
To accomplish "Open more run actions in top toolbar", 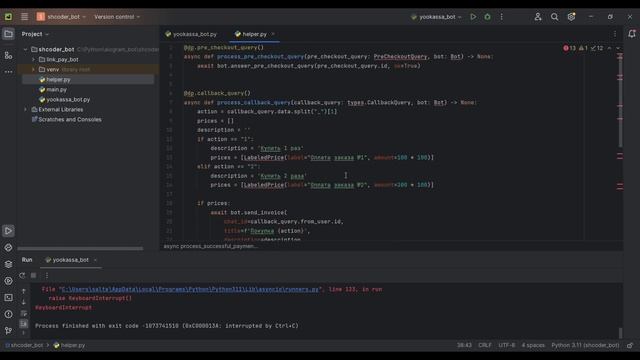I will pos(502,17).
